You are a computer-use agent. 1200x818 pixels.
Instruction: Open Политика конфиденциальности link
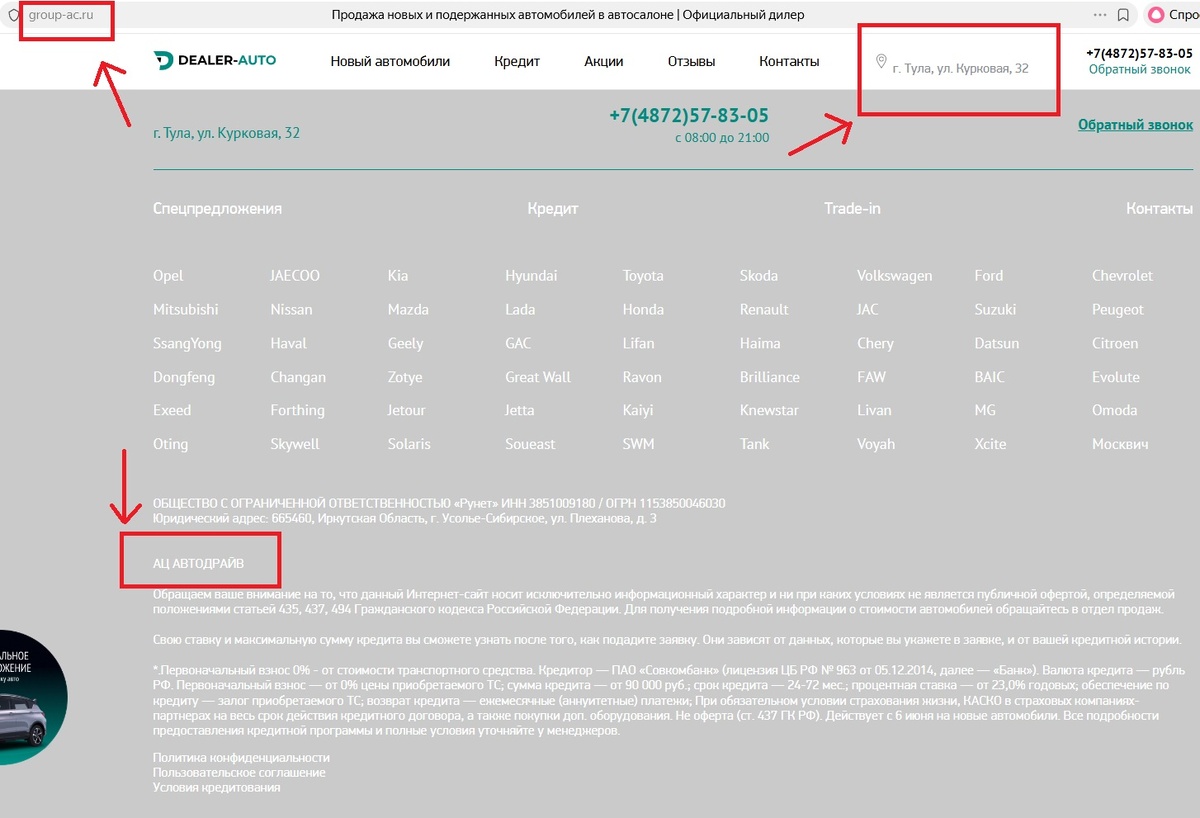click(241, 758)
